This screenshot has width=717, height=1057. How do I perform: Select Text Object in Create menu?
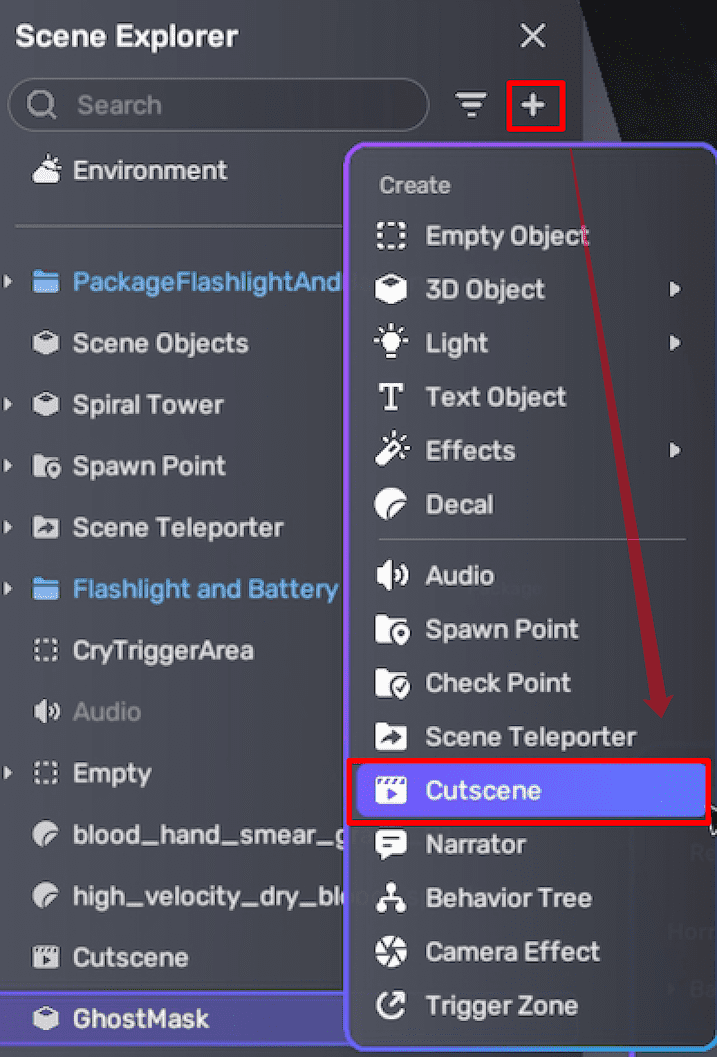click(x=495, y=397)
